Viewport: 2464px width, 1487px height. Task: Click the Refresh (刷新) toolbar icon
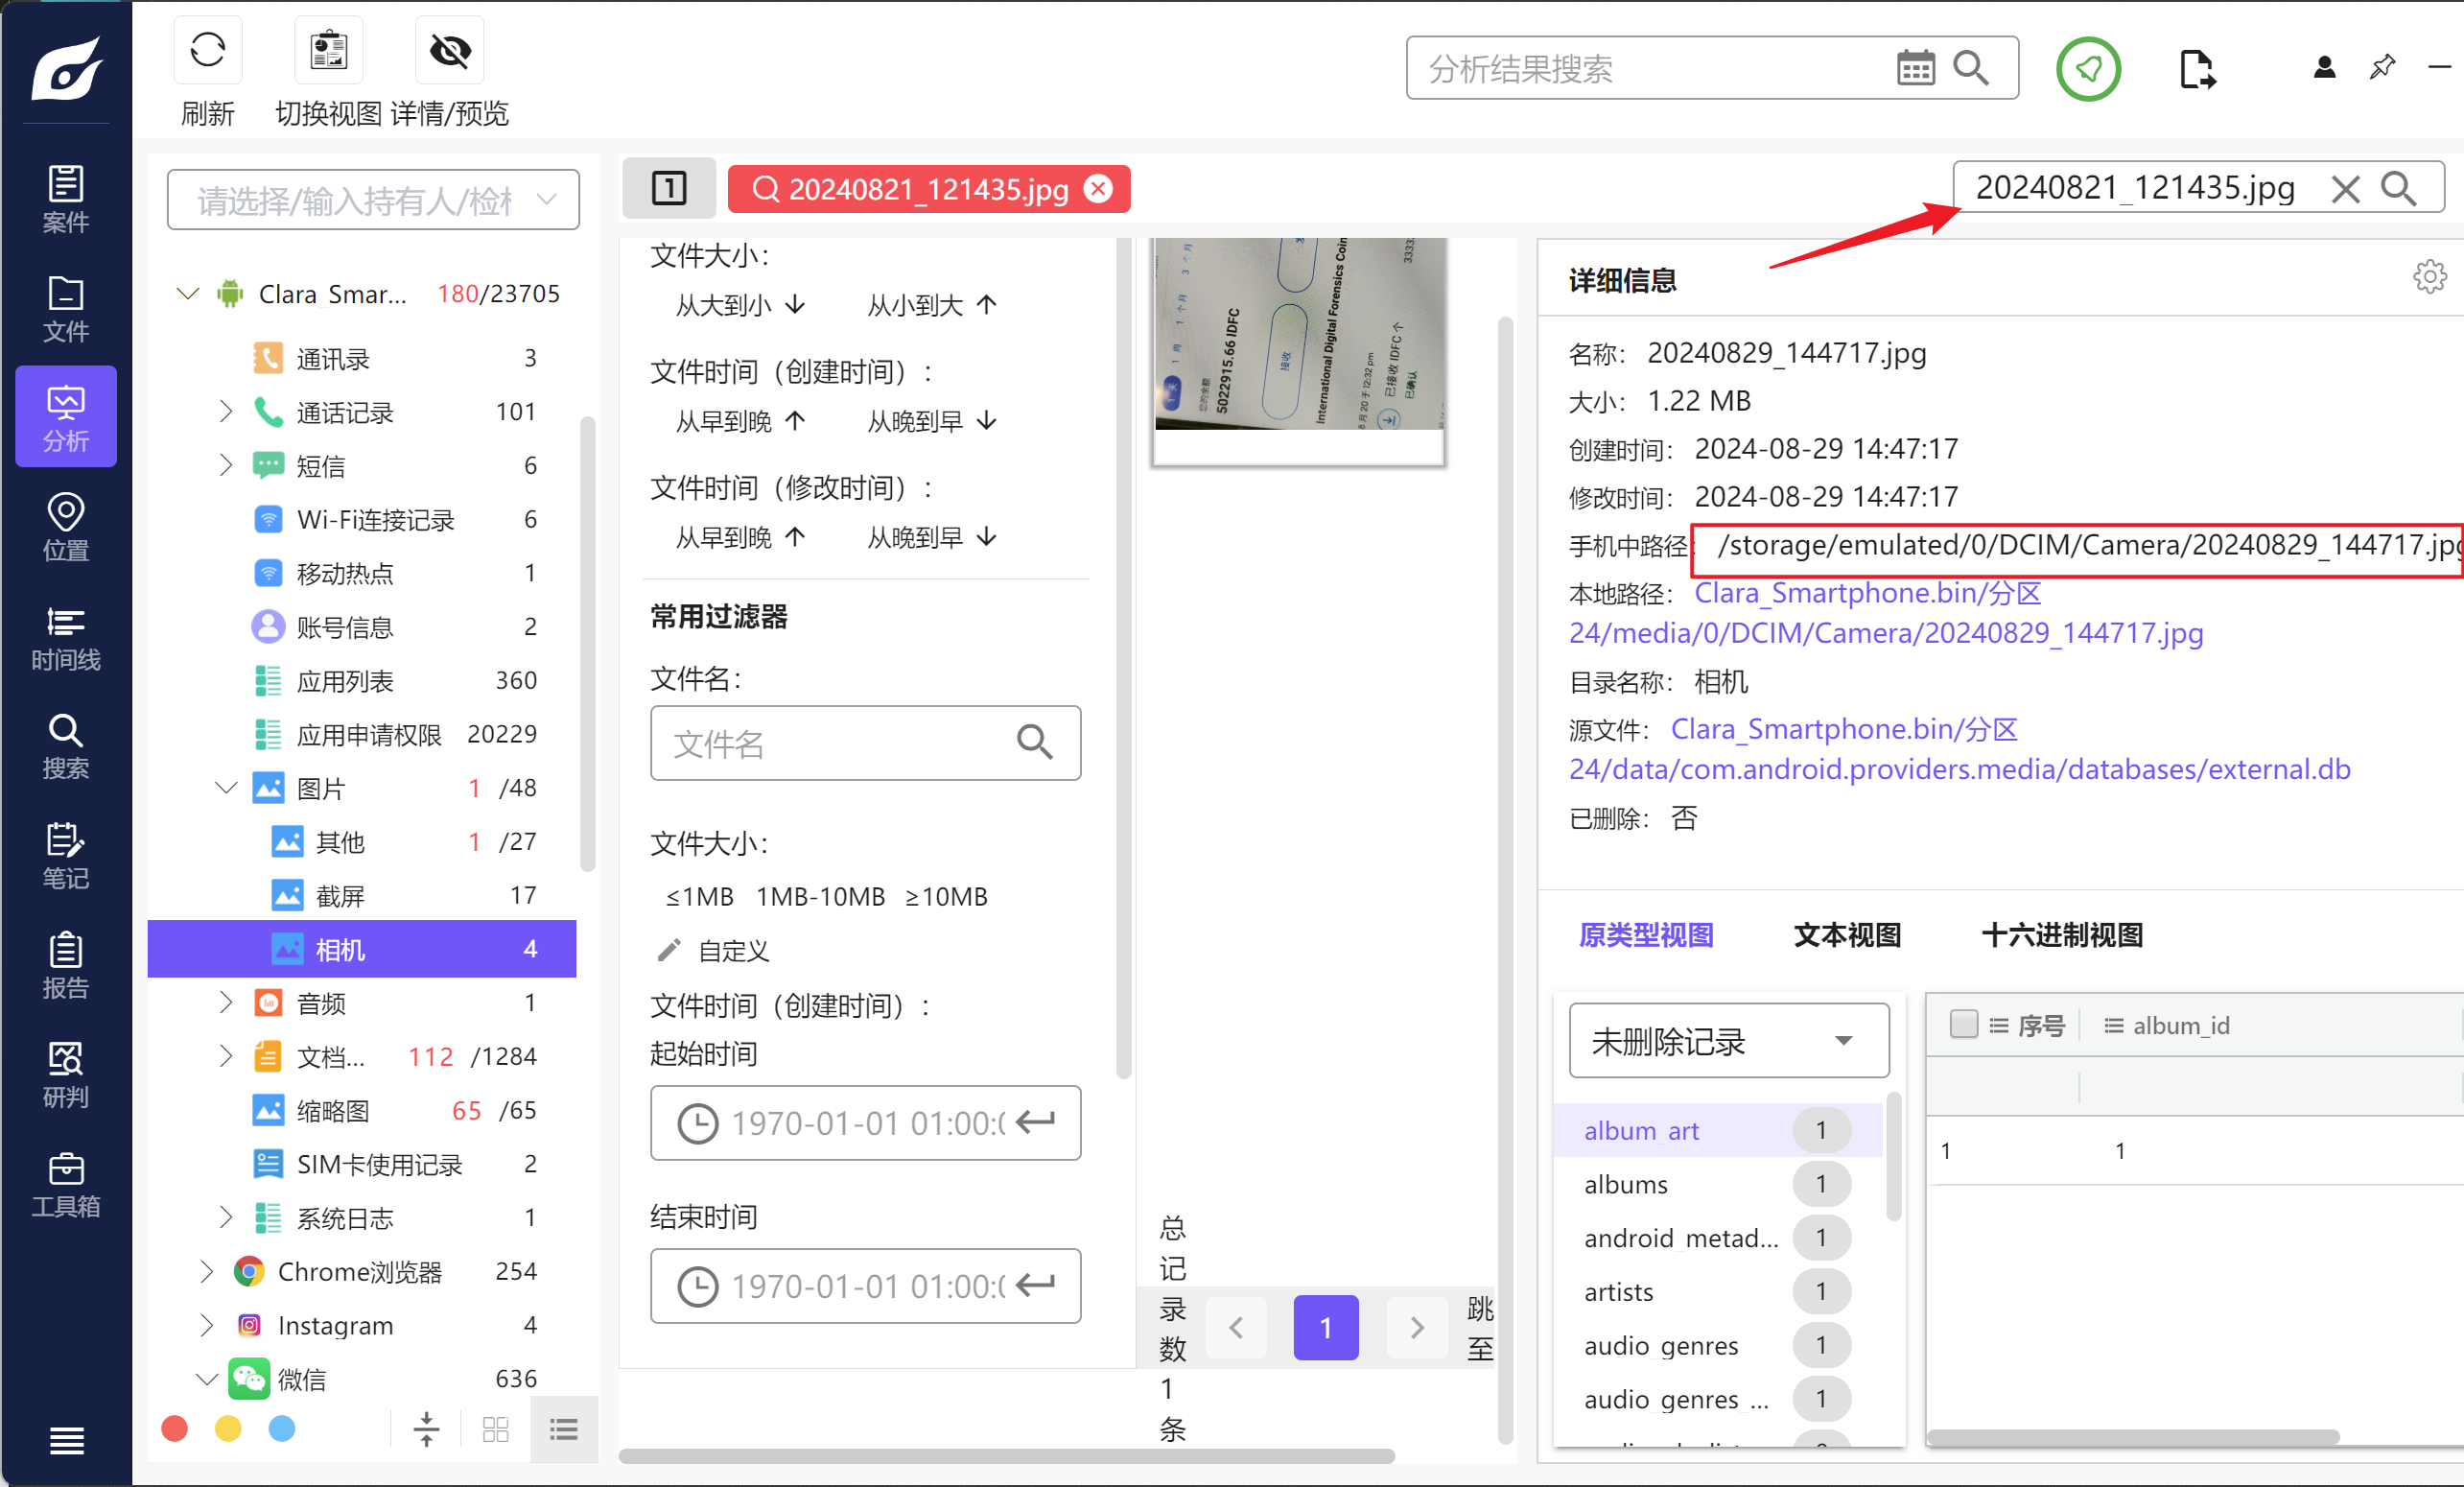(207, 50)
